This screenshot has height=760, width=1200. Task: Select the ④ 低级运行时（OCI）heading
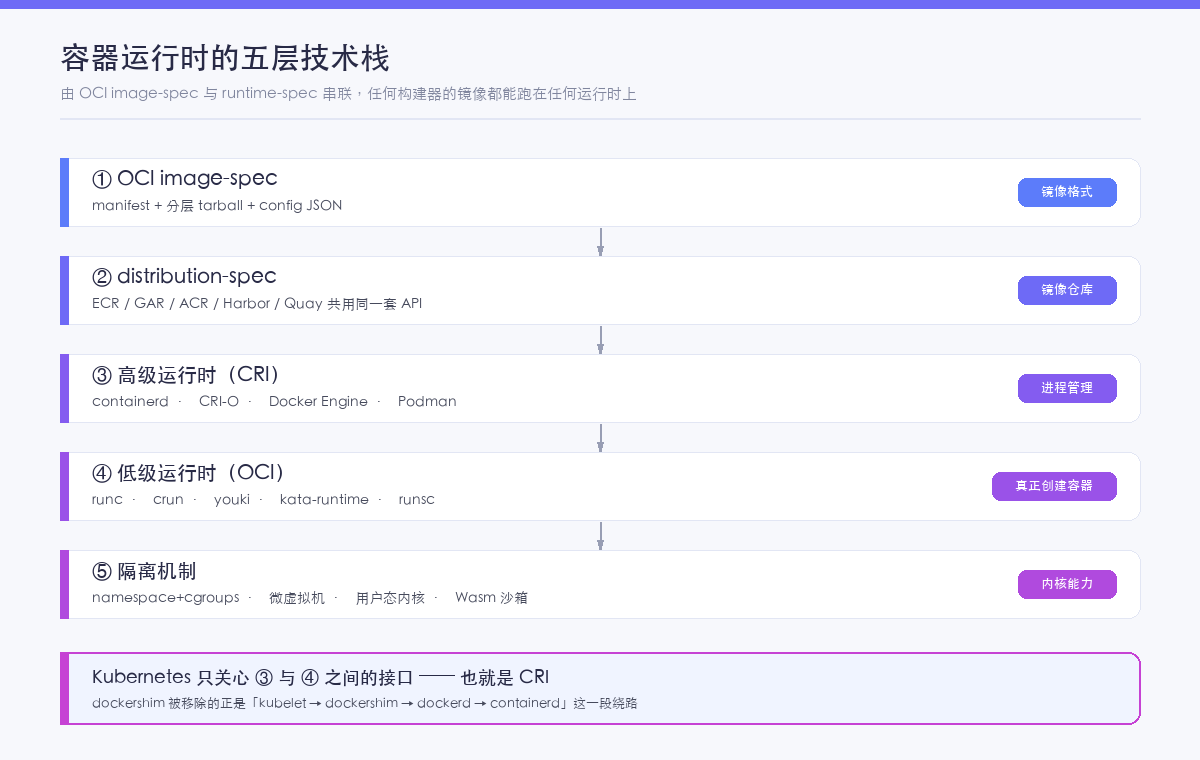click(190, 473)
